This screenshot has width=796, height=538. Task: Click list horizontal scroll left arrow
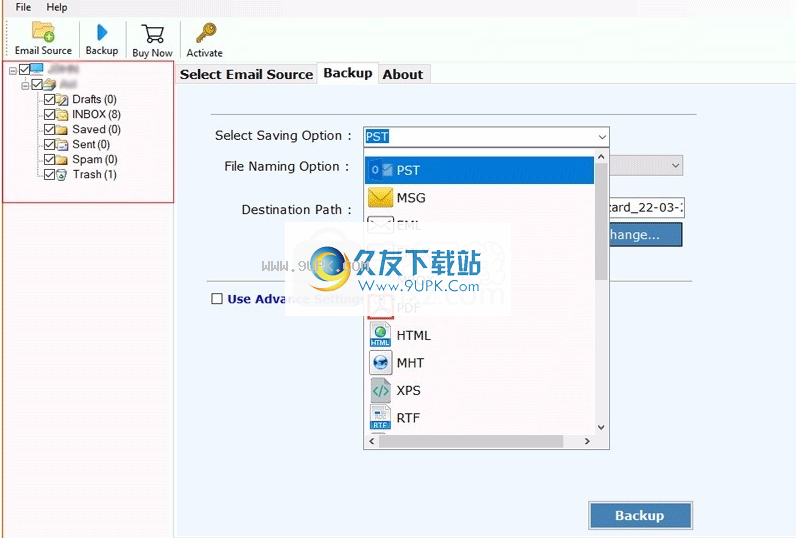click(x=372, y=441)
